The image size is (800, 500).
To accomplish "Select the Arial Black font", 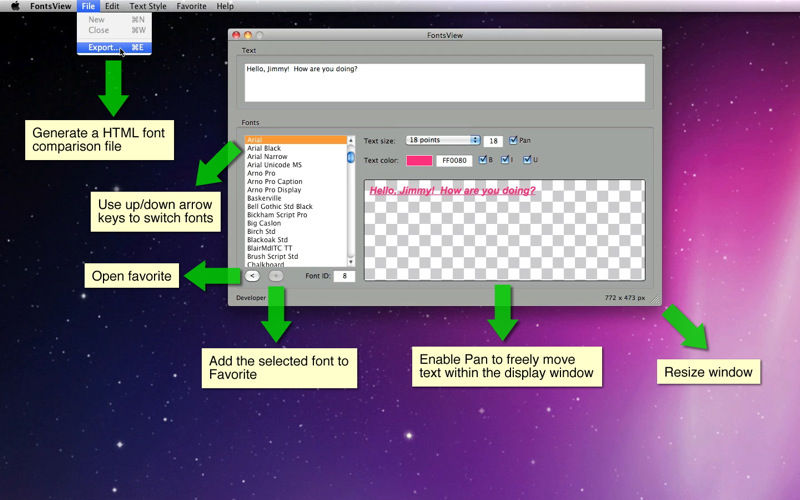I will coord(295,148).
